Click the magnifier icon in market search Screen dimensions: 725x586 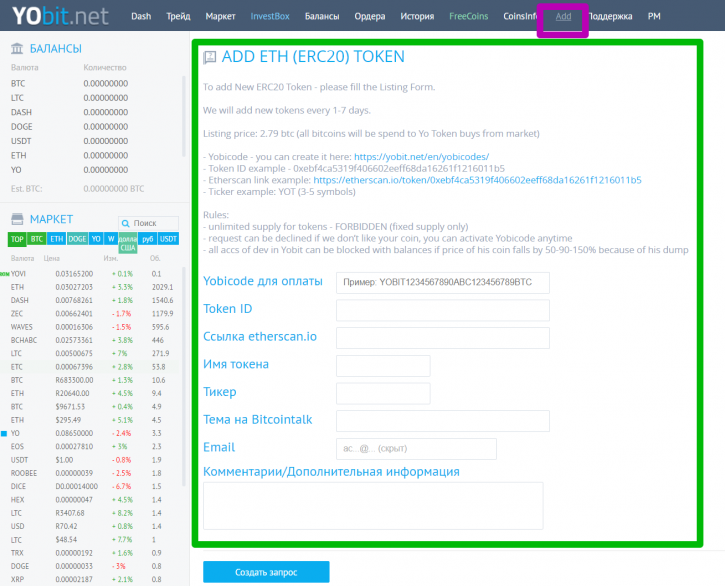pos(125,223)
